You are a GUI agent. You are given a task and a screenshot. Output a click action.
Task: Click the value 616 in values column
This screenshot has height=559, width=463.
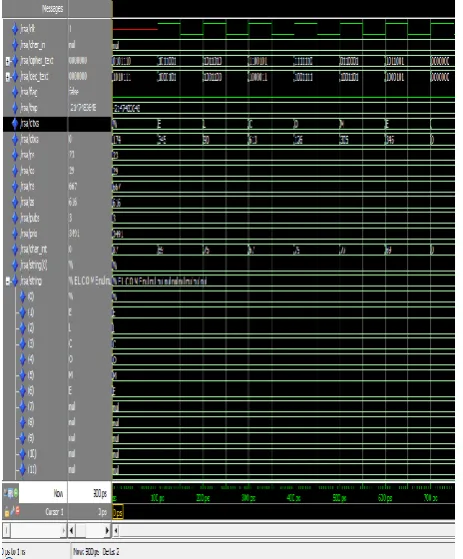click(x=73, y=202)
